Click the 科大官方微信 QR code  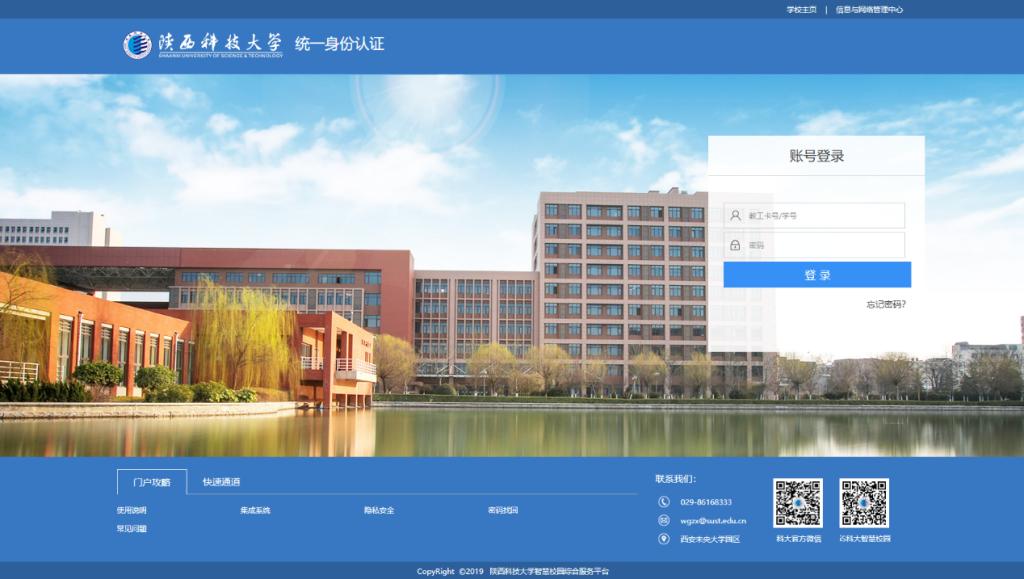[x=797, y=503]
